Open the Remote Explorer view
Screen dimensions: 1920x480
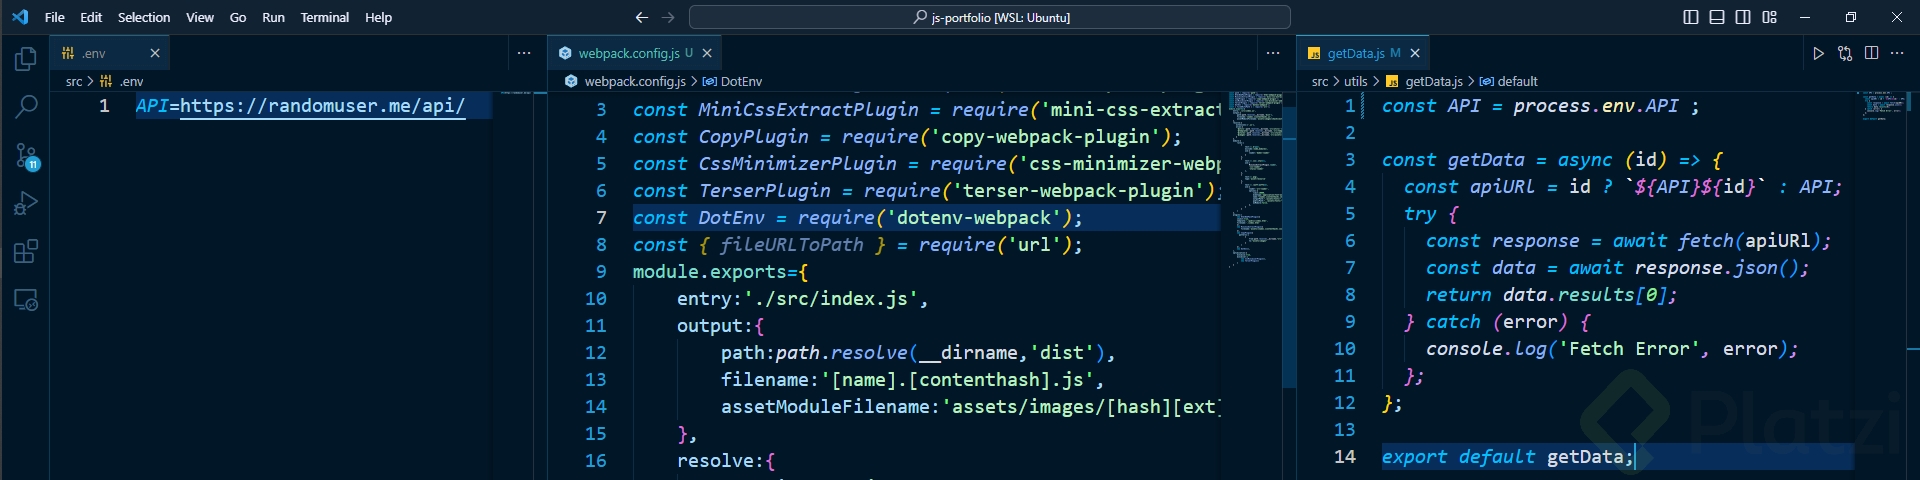(x=26, y=299)
